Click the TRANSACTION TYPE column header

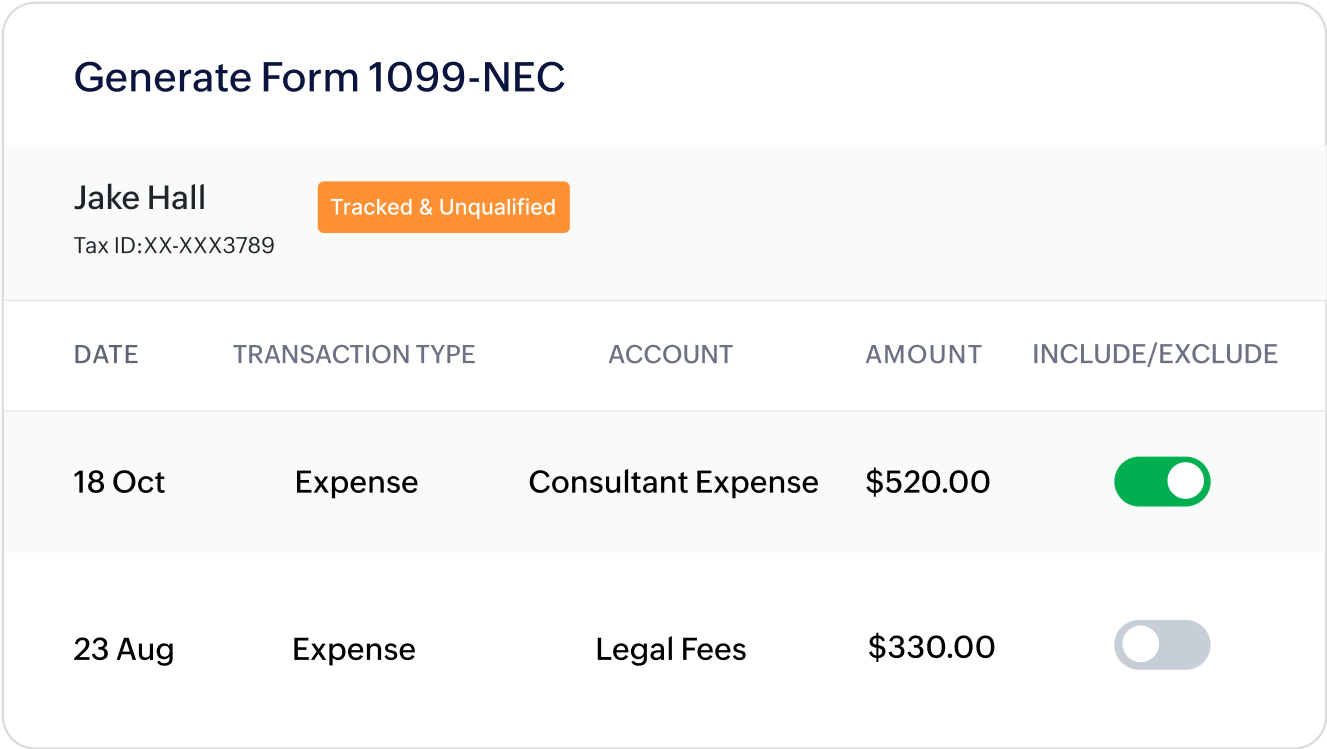(354, 354)
